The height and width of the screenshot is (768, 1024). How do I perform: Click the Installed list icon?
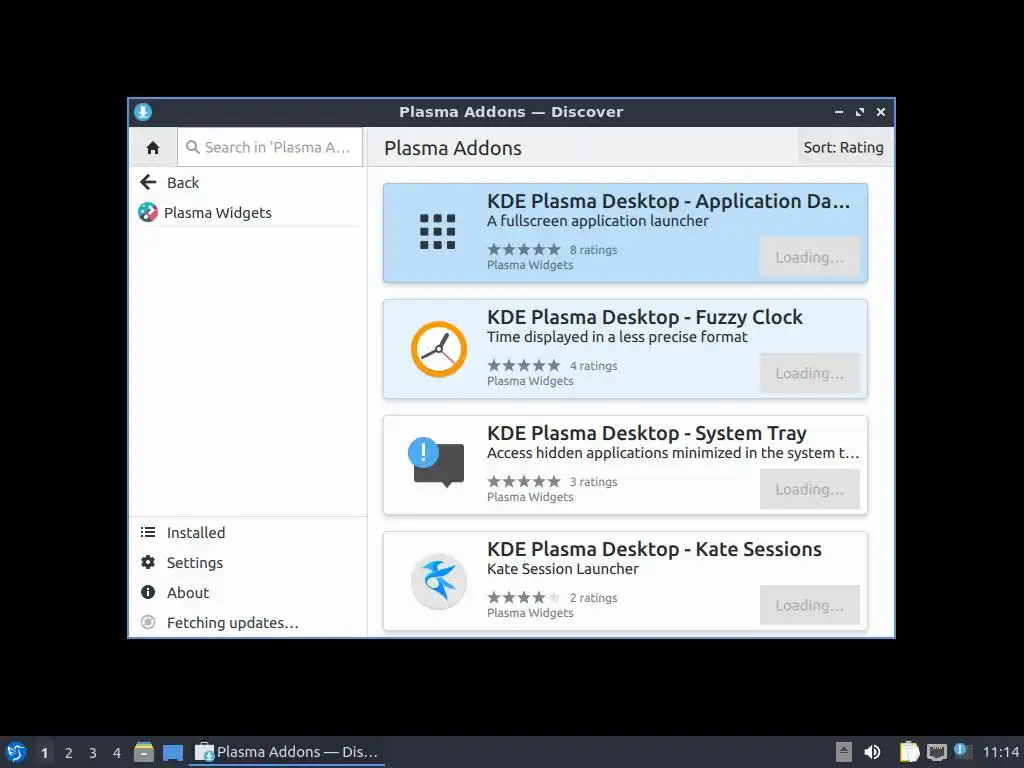click(148, 532)
